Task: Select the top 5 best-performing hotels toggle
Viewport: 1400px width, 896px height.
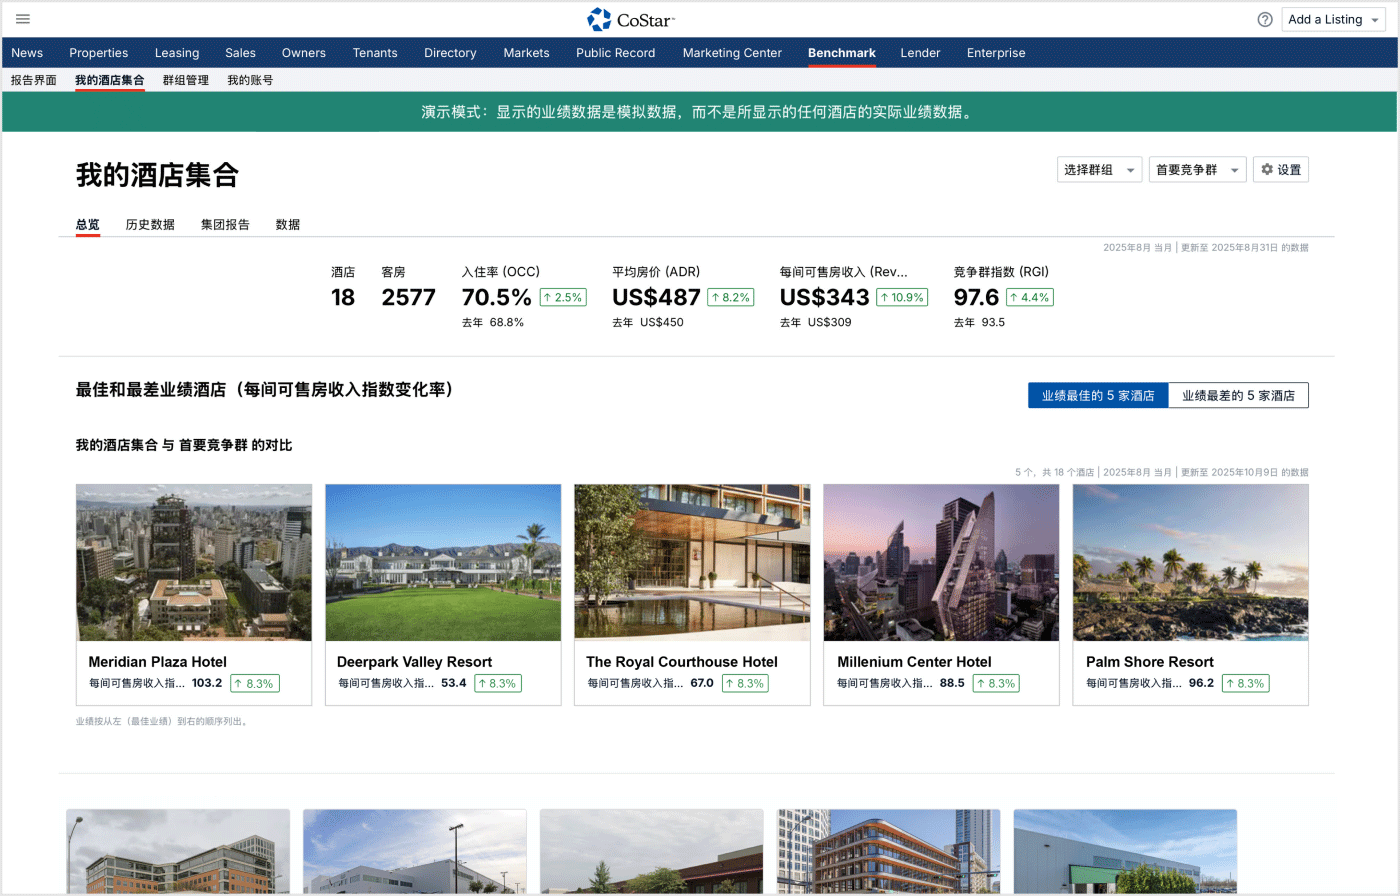Action: (x=1097, y=396)
